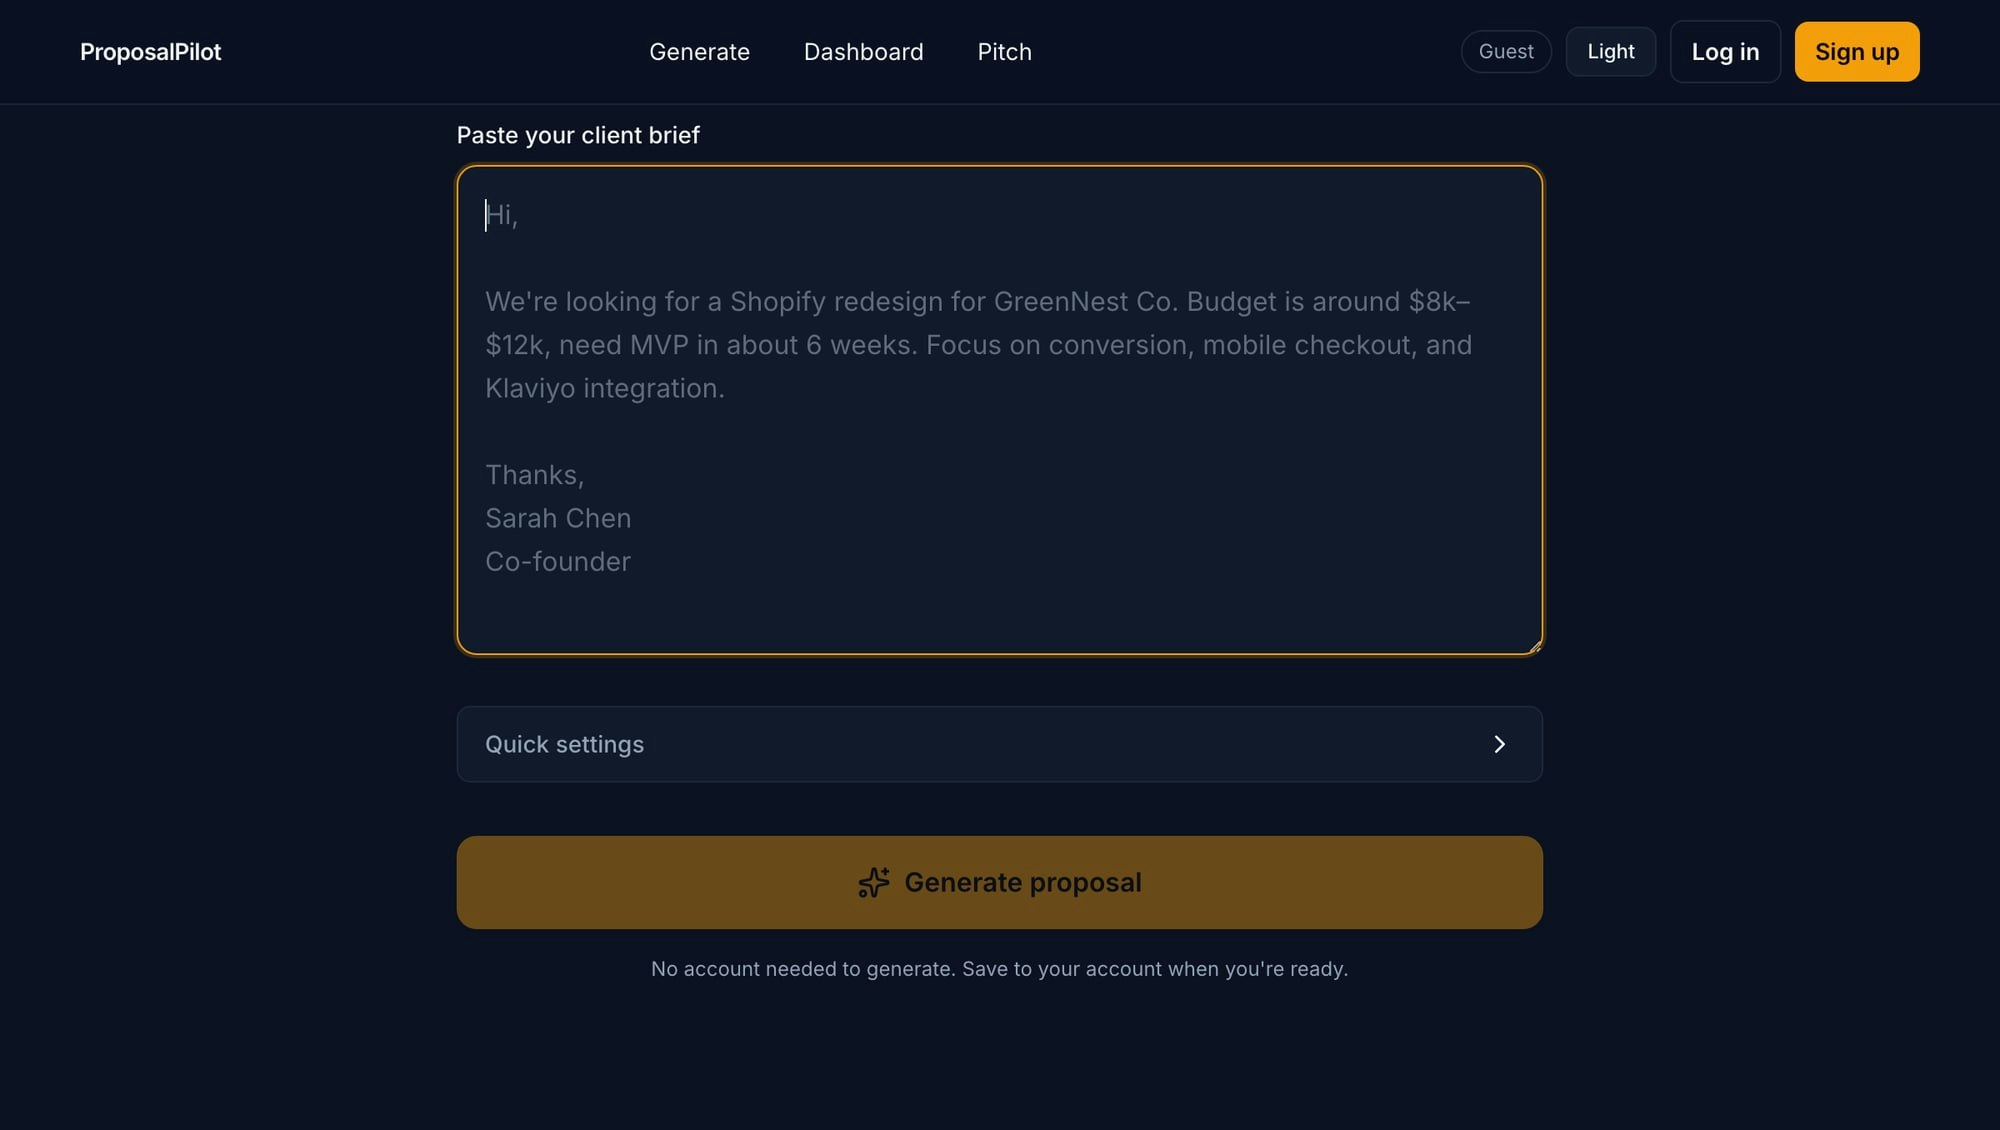Click the Guest session indicator
2000x1130 pixels.
(1506, 51)
